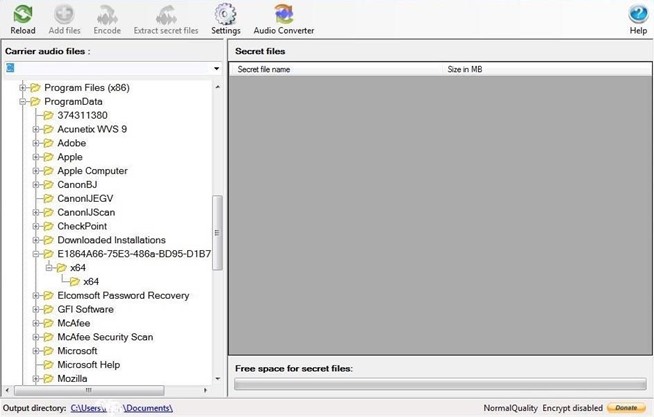The image size is (654, 417).
Task: Click the Encode toolbar icon
Action: click(x=107, y=14)
